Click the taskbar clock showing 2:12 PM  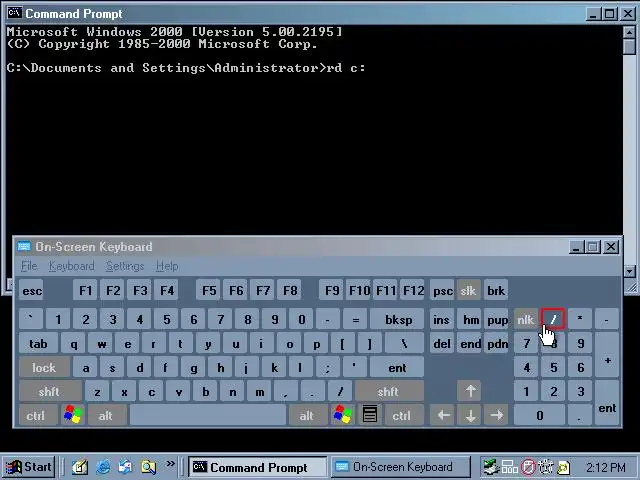(606, 467)
